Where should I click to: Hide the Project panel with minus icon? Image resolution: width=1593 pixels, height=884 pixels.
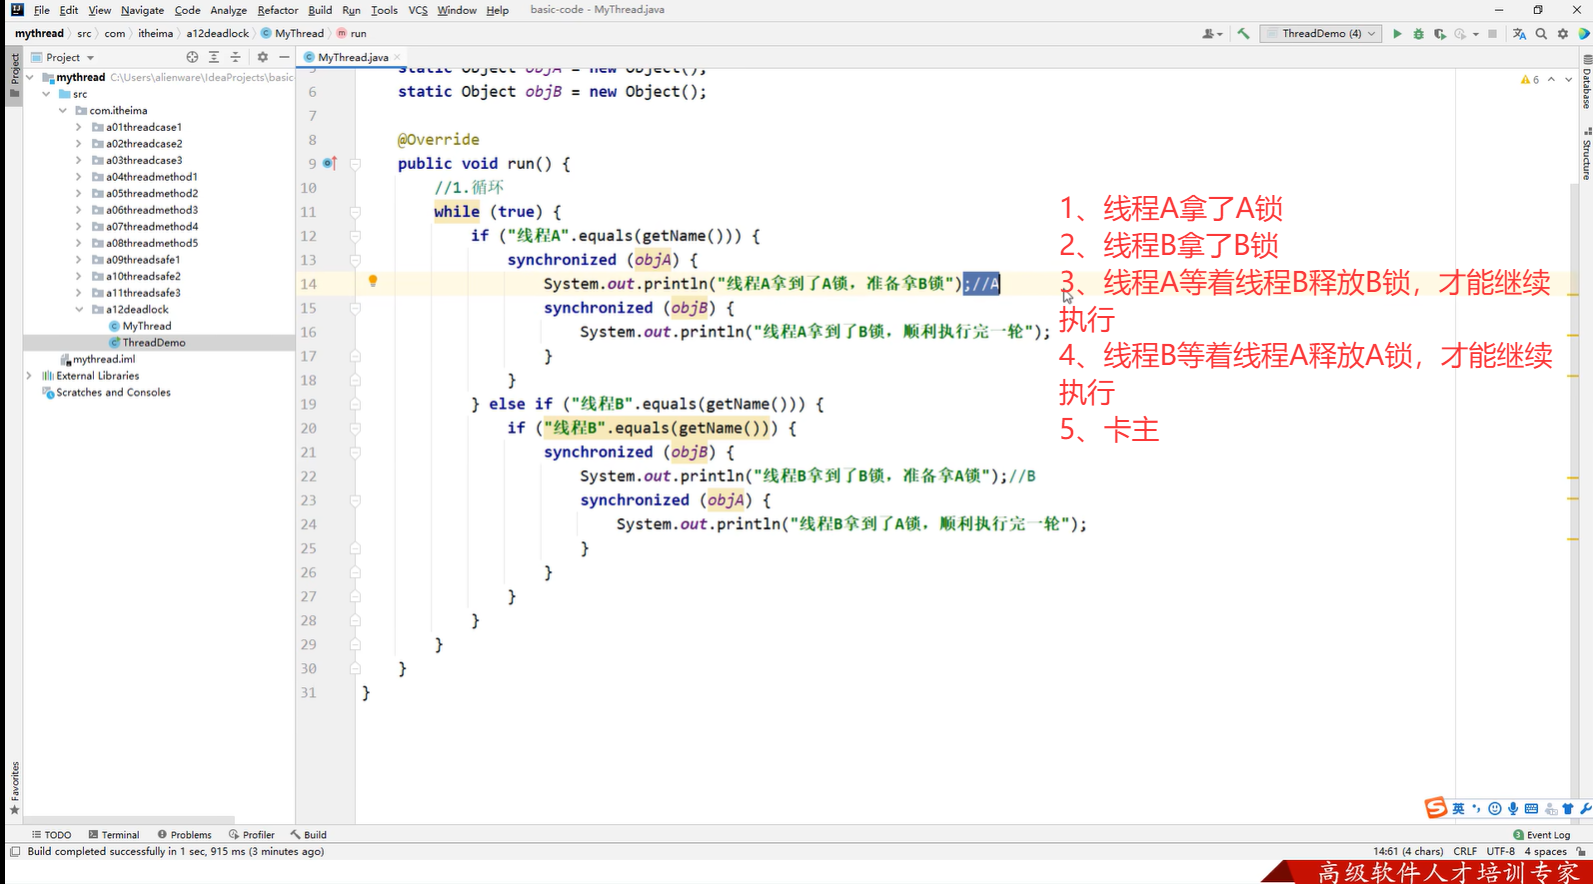(284, 58)
